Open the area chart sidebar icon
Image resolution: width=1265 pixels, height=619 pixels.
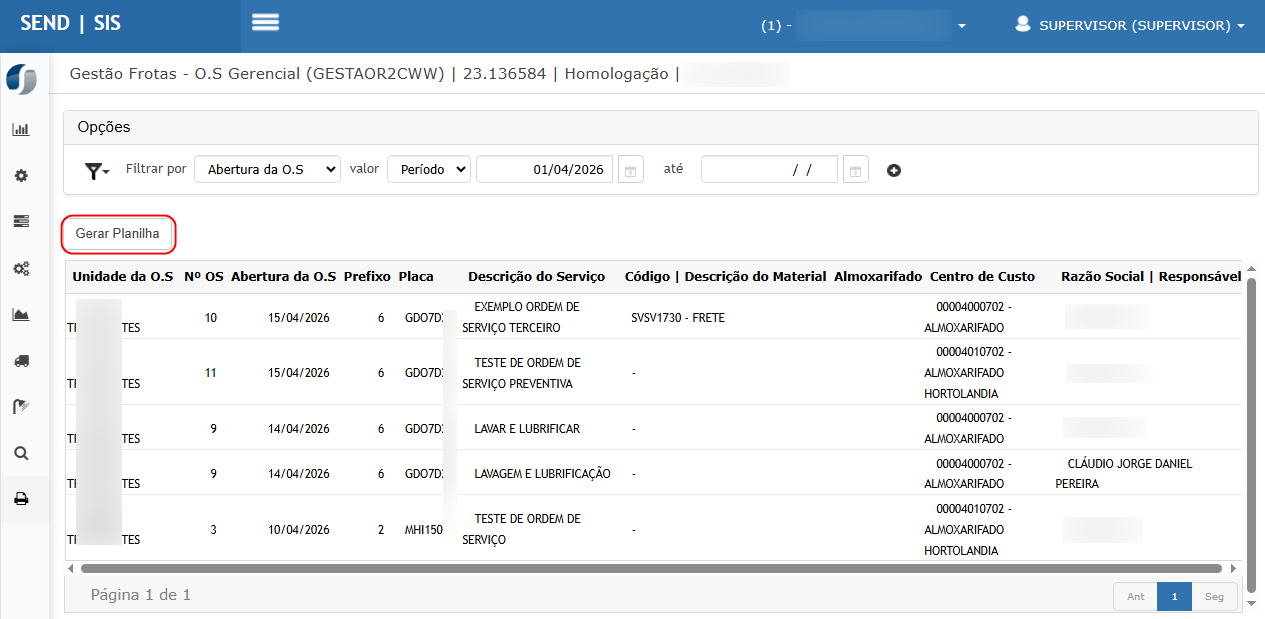point(20,315)
